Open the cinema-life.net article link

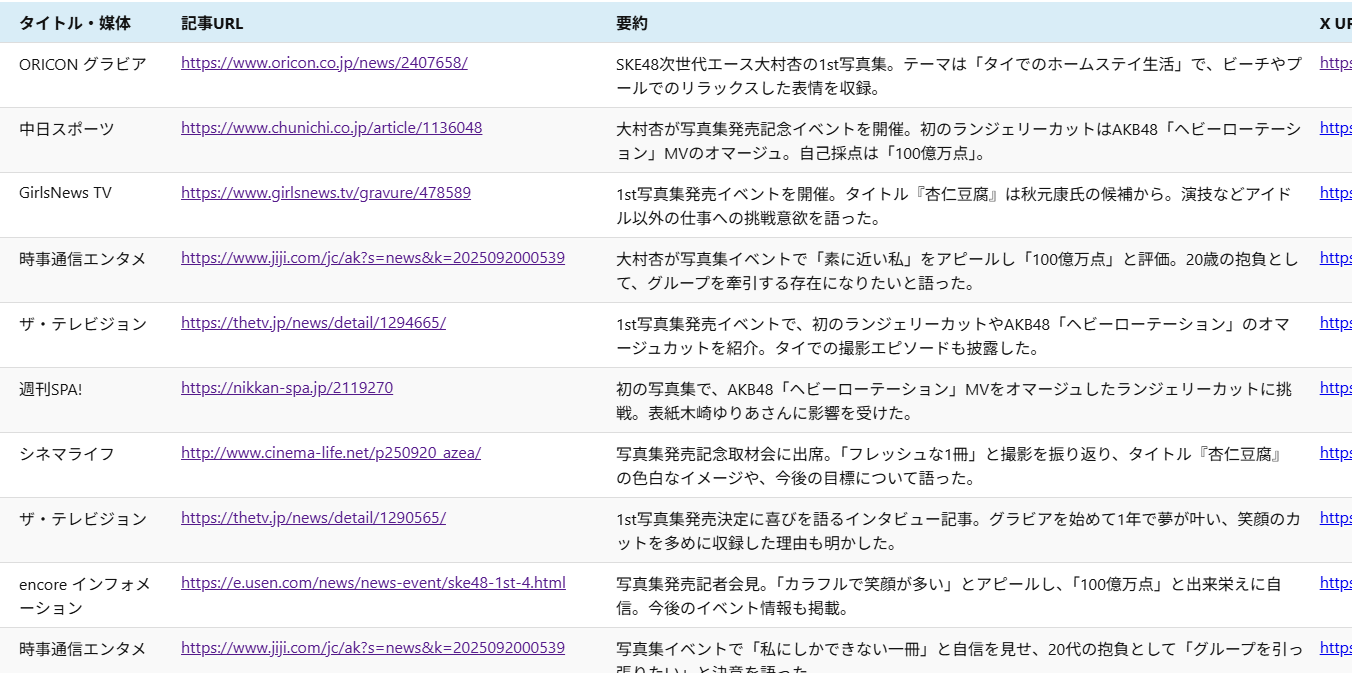click(330, 453)
